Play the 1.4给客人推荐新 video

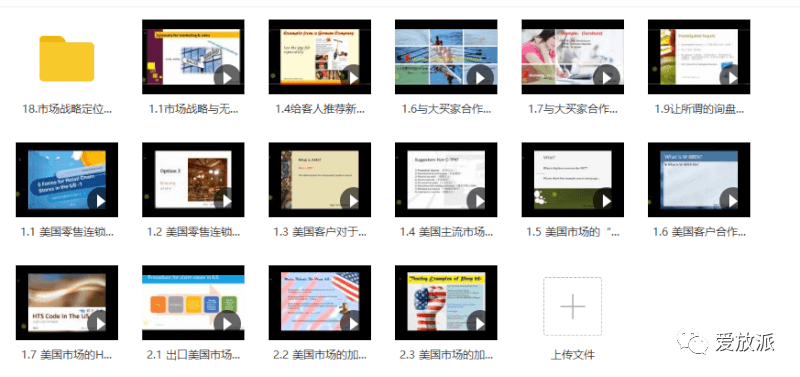353,78
